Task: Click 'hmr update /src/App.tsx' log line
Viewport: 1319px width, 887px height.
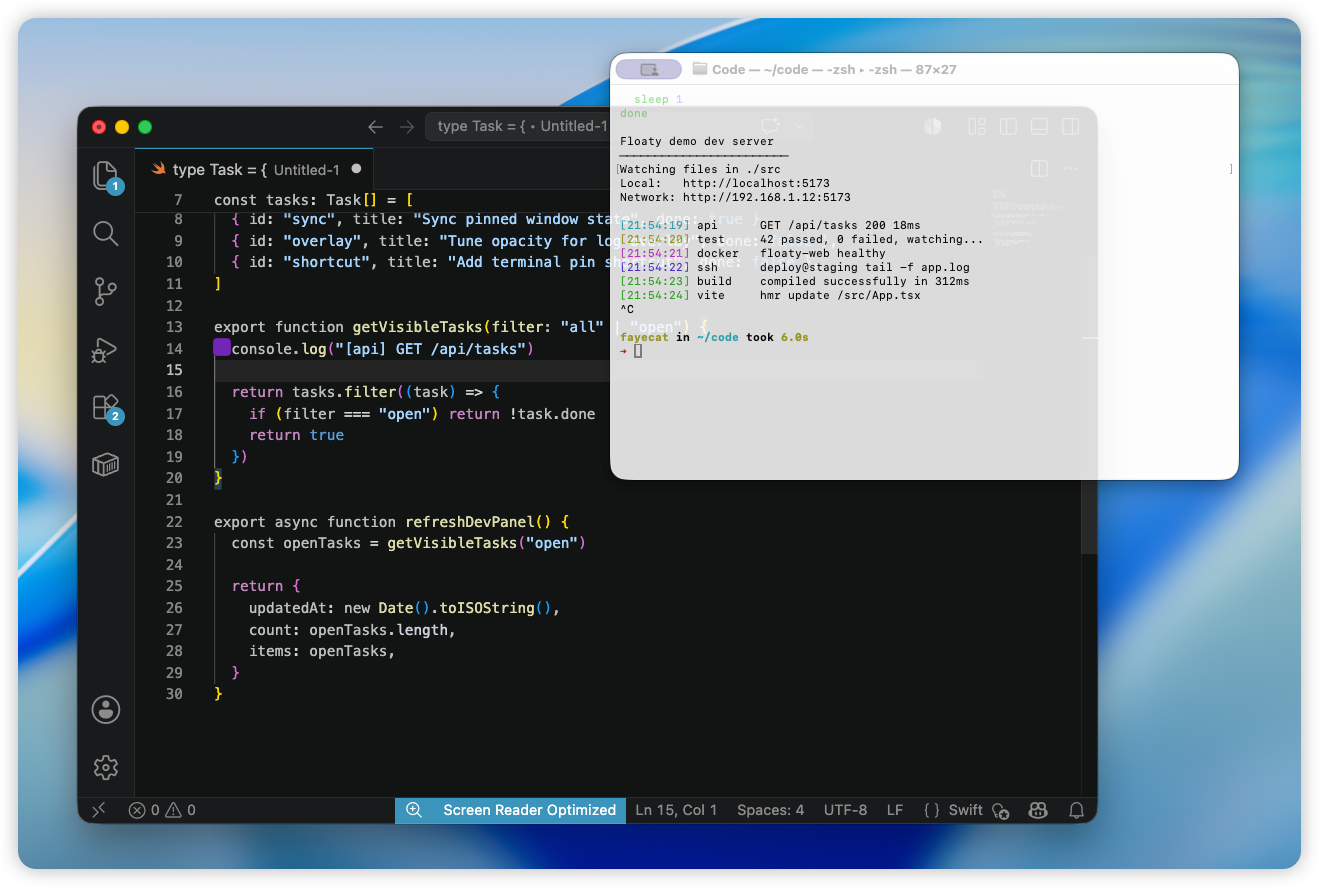Action: tap(840, 295)
